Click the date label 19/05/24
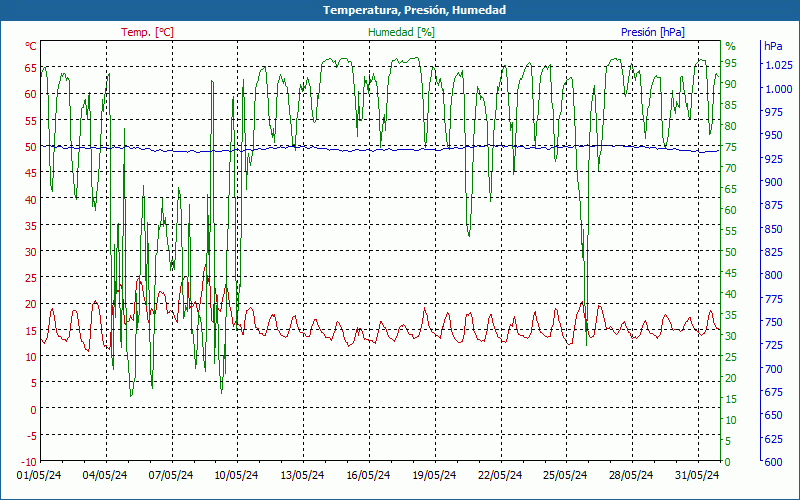This screenshot has width=800, height=500. [434, 476]
